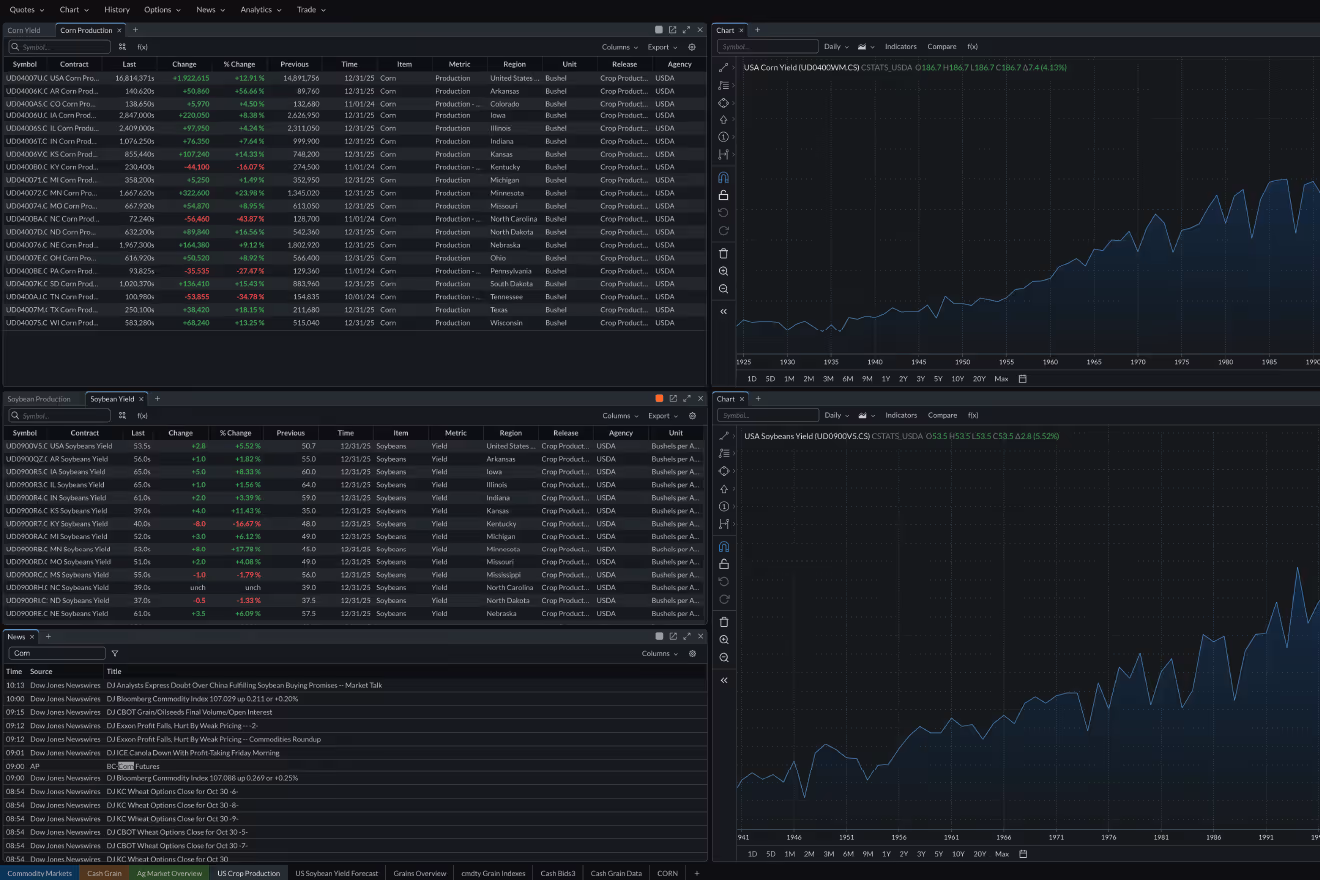1320x880 pixels.
Task: Open the Columns dropdown in Soybean Yield panel
Action: (618, 415)
